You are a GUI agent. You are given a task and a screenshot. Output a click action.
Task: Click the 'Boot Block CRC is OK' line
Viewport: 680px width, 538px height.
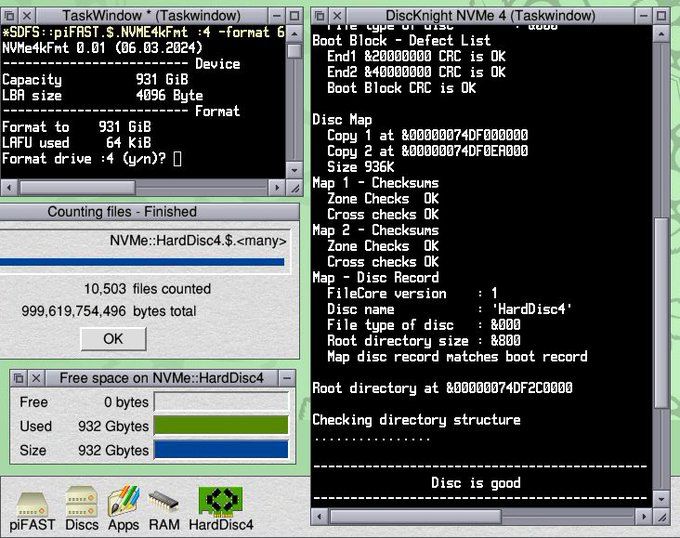pos(402,88)
